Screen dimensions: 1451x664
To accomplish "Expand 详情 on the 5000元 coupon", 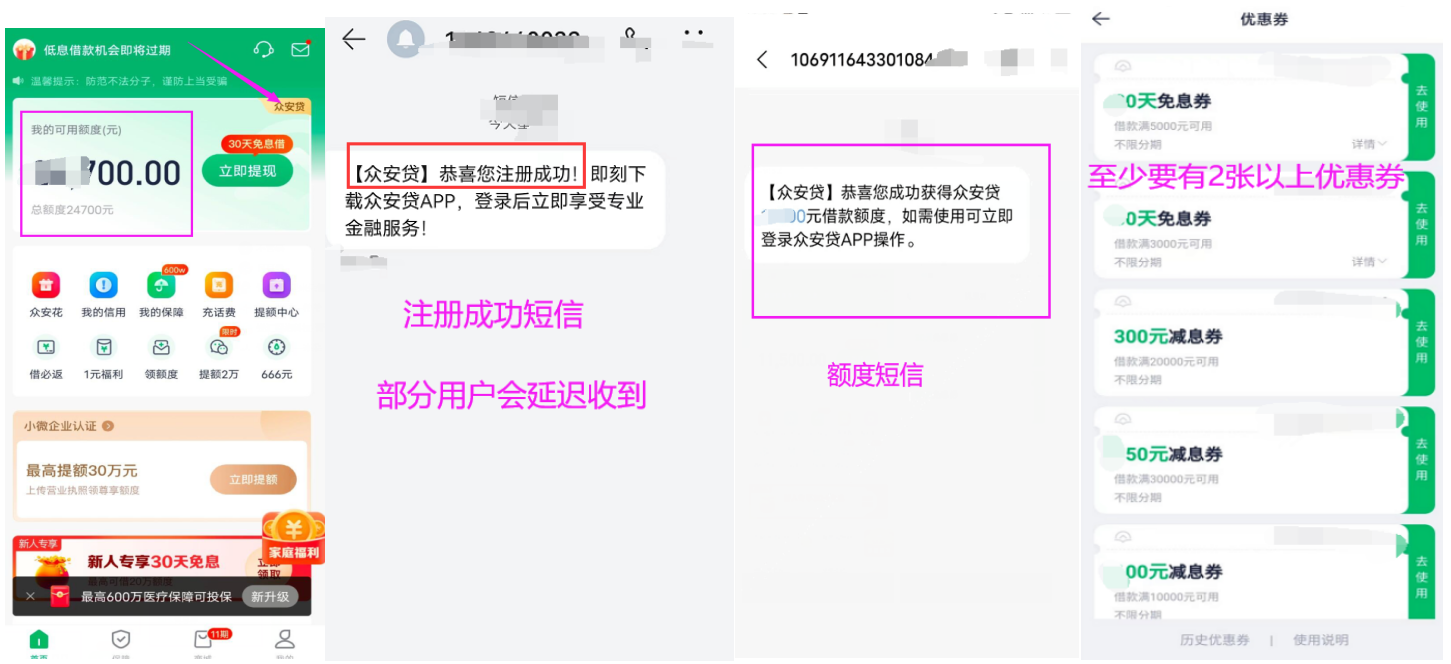I will pos(1369,144).
